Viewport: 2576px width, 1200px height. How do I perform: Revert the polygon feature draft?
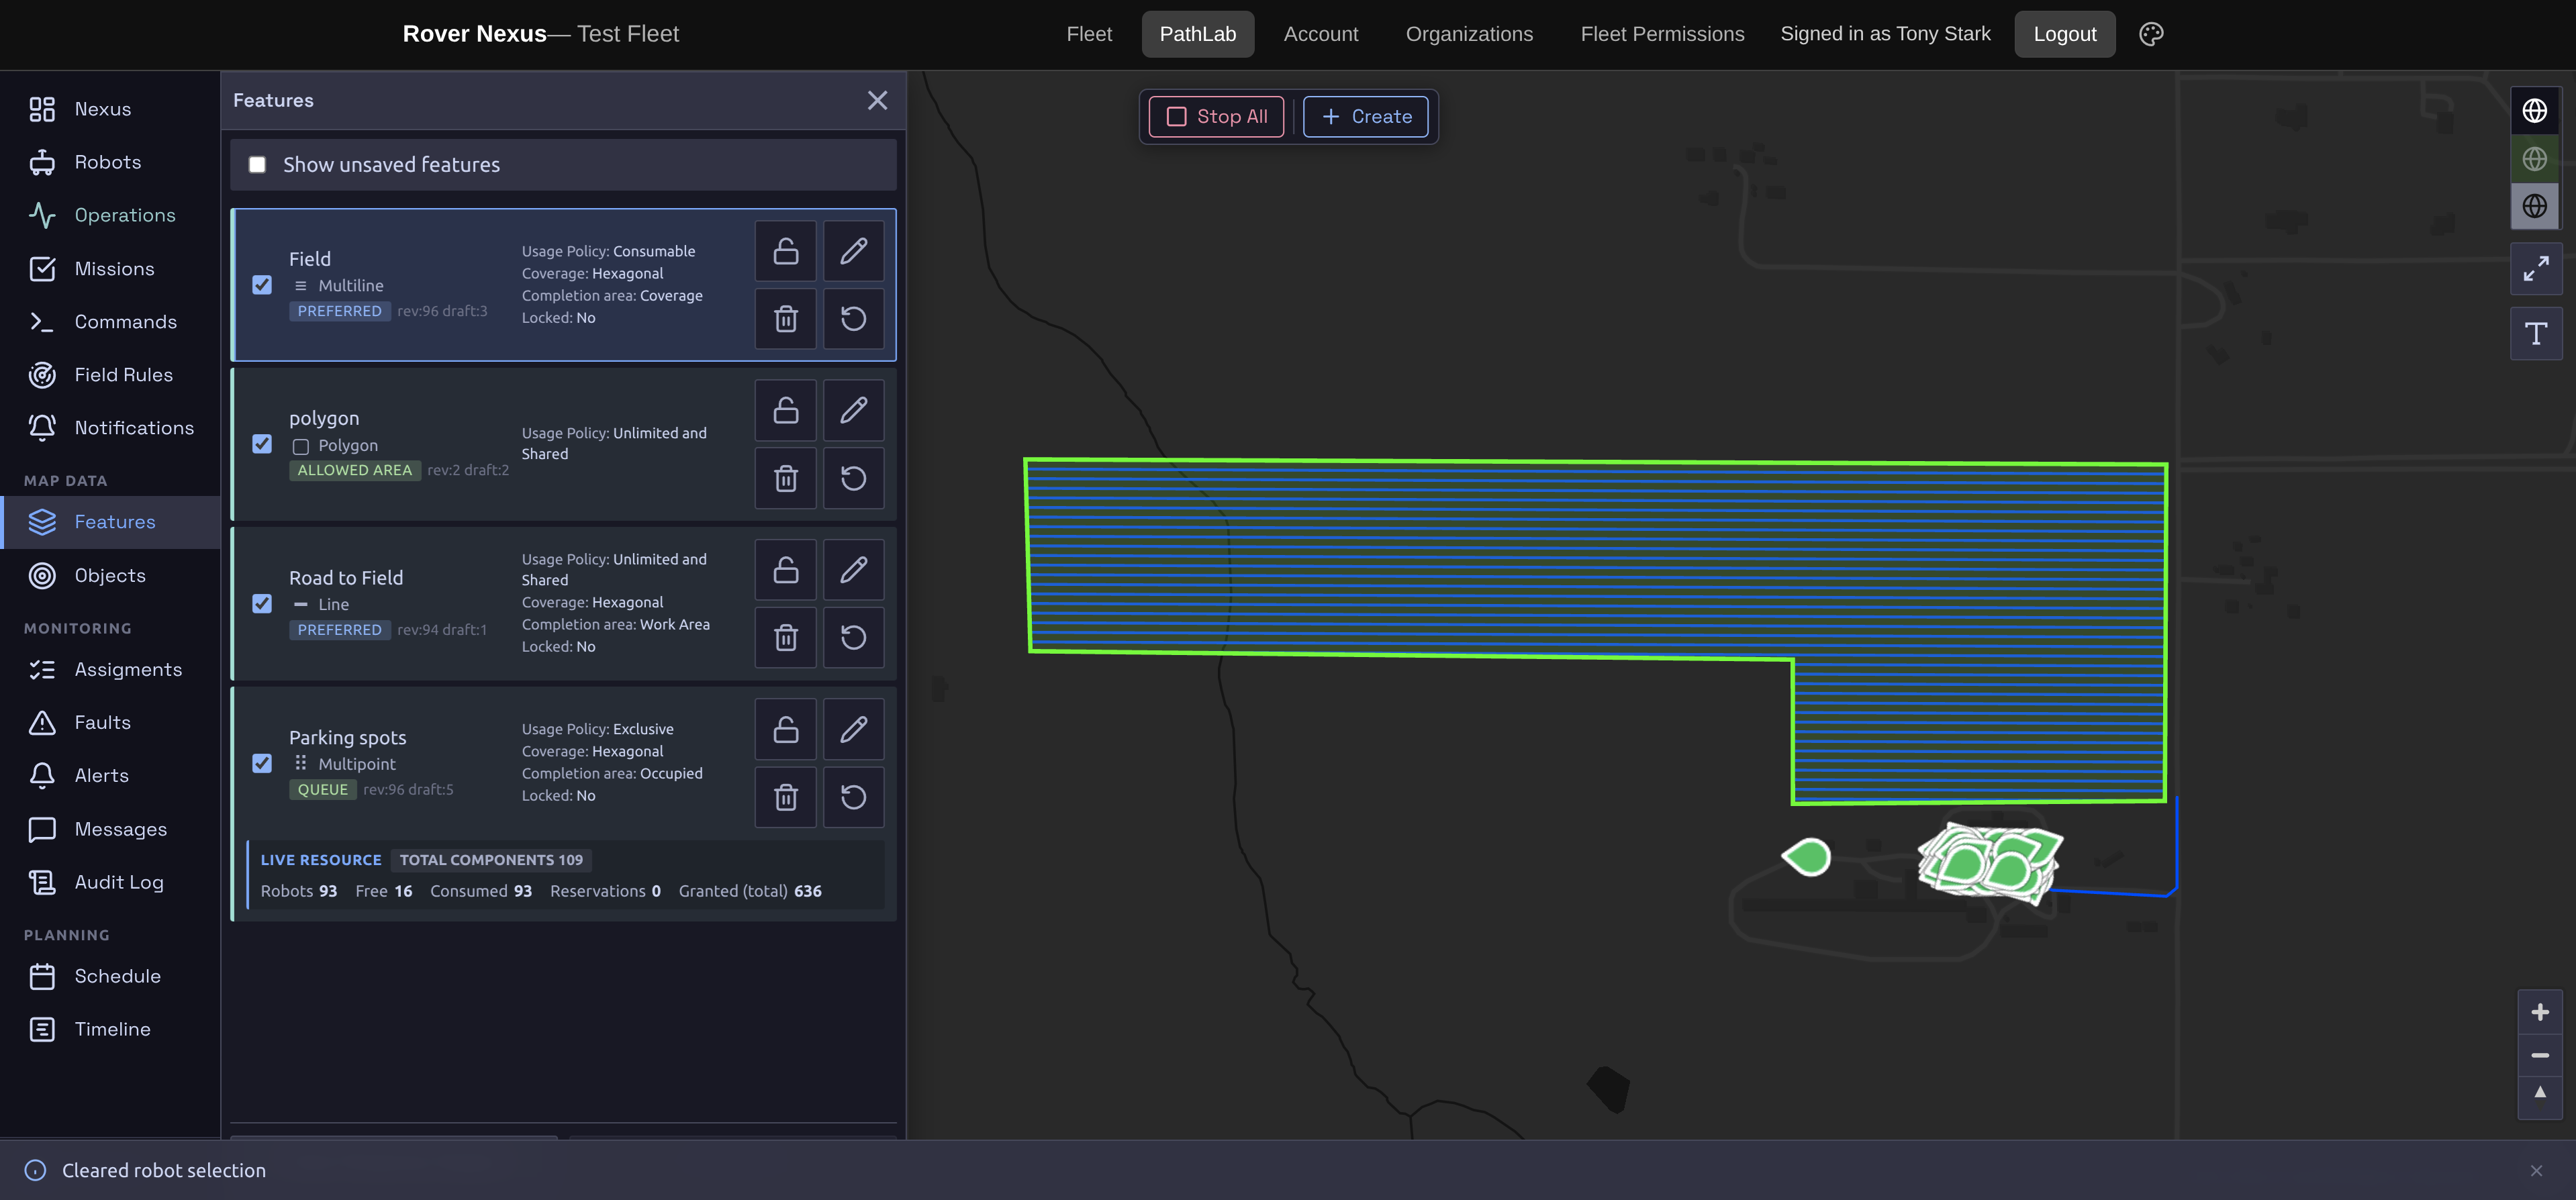point(853,478)
